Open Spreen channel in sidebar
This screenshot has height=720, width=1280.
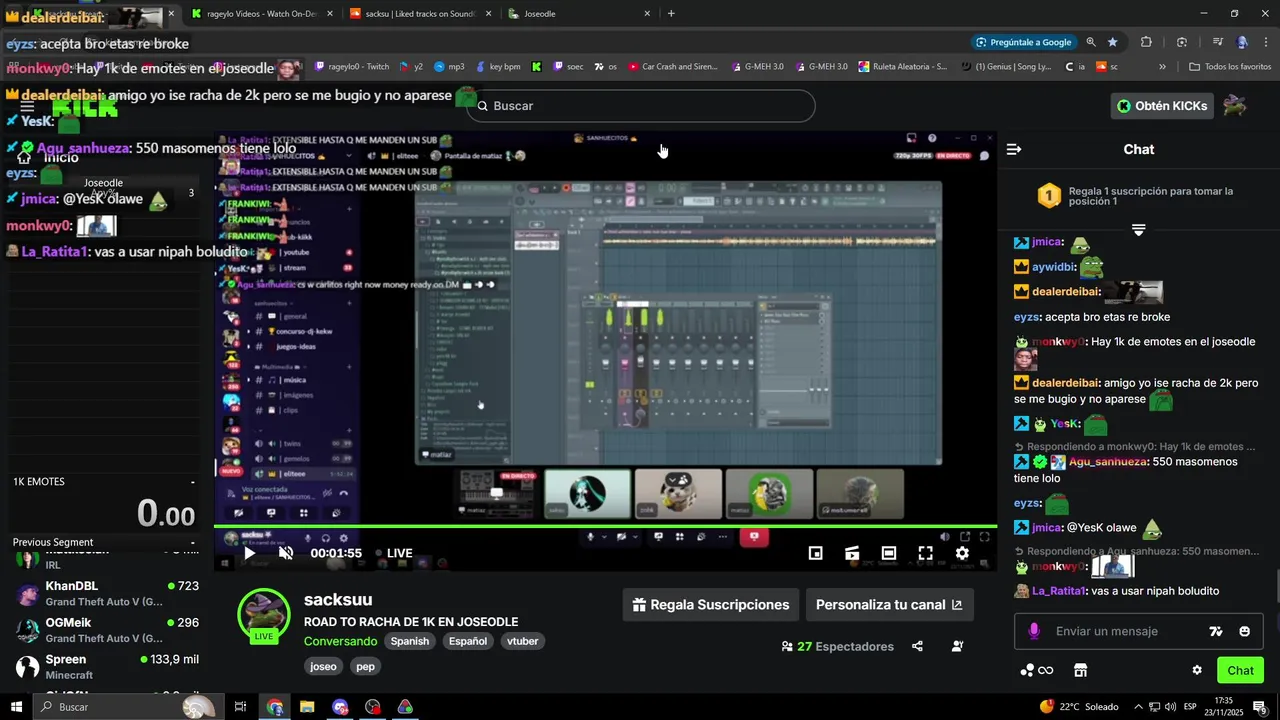click(107, 667)
